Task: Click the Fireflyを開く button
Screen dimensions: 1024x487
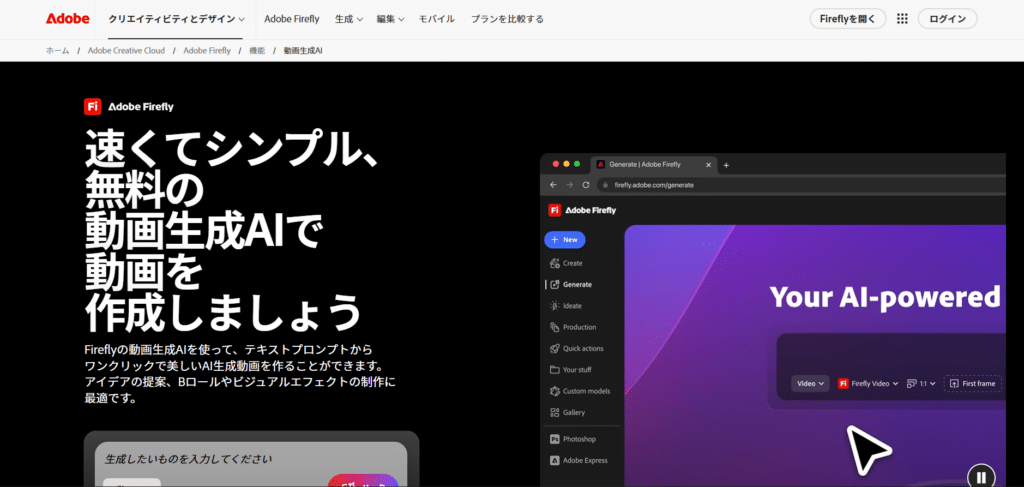Action: [x=847, y=19]
